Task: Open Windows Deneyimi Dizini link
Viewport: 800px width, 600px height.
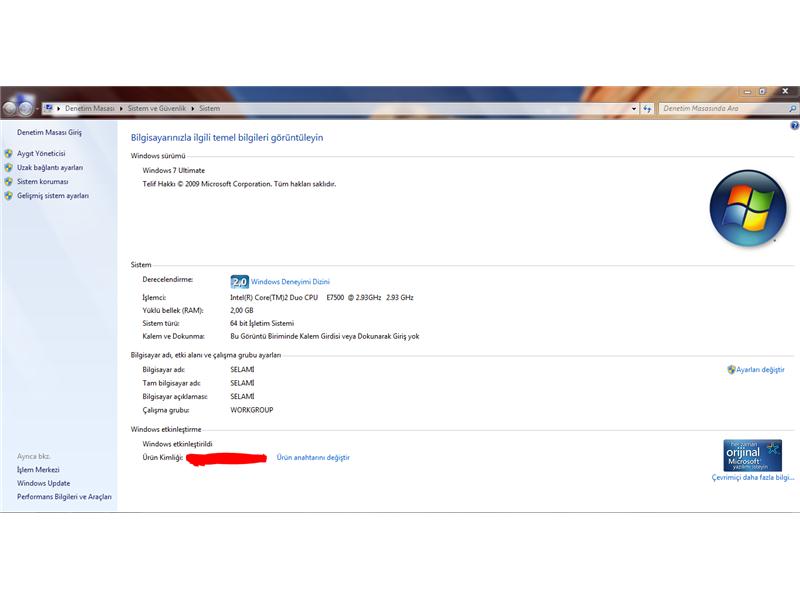Action: tap(290, 282)
